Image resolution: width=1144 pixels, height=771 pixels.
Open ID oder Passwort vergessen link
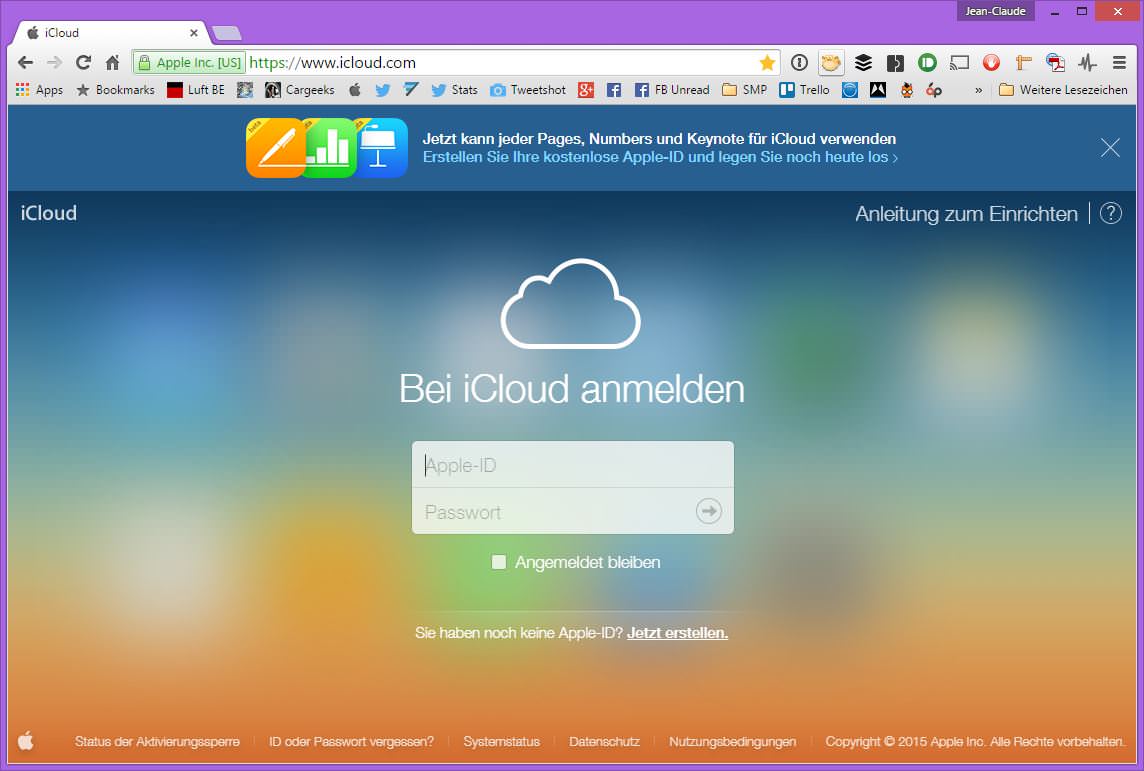point(351,742)
